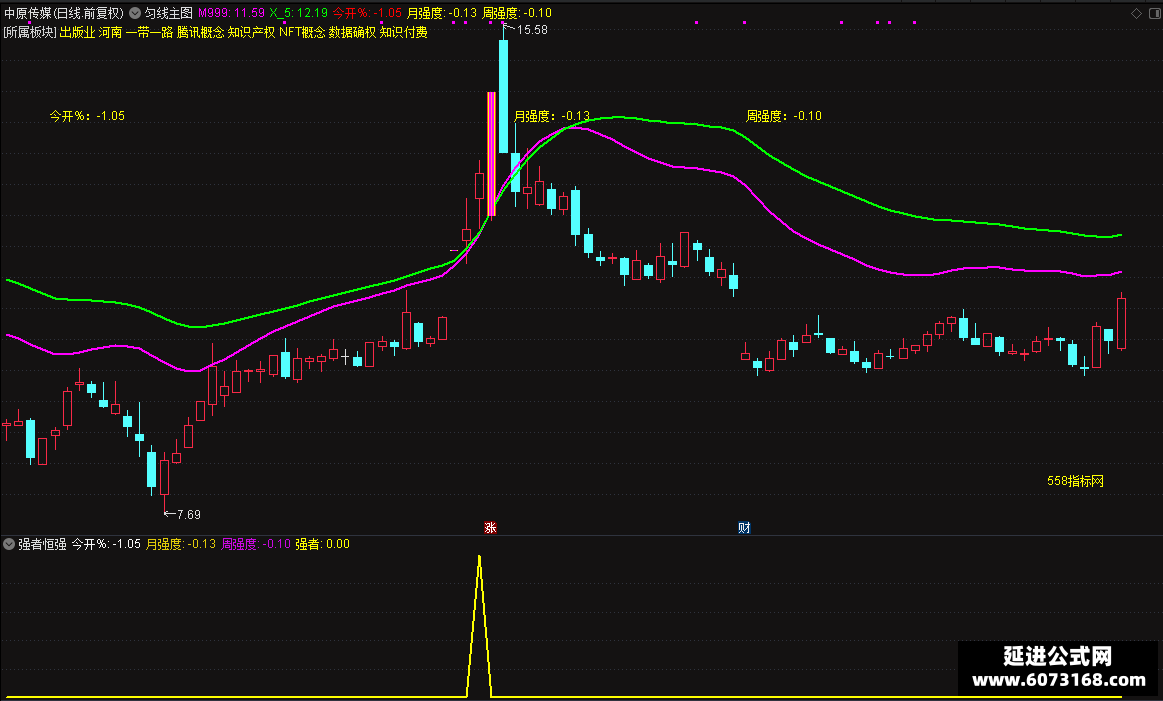Open the 知识产权 concept link
This screenshot has width=1163, height=701.
point(251,32)
